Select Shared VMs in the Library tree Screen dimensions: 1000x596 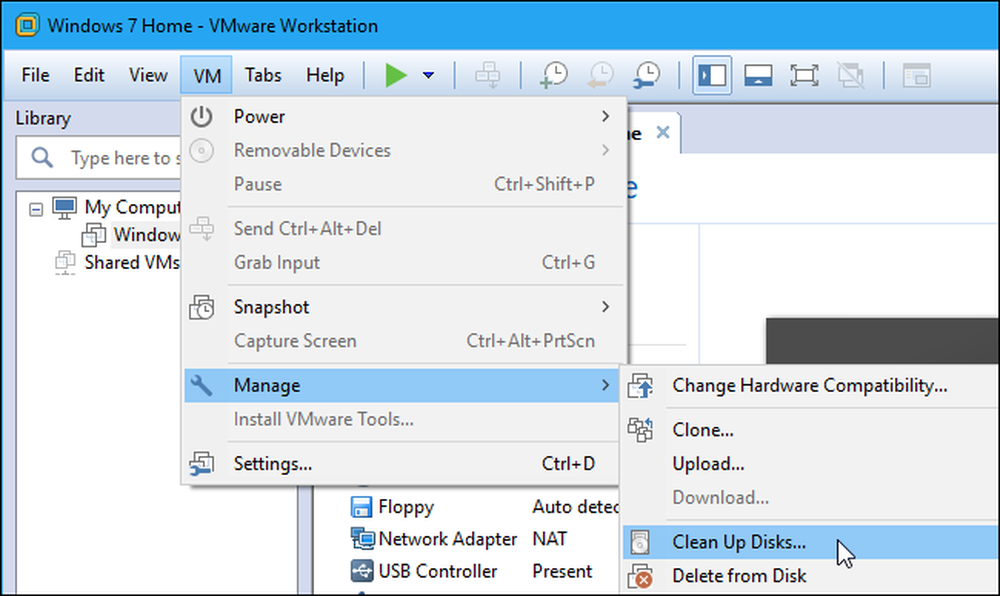(x=132, y=263)
